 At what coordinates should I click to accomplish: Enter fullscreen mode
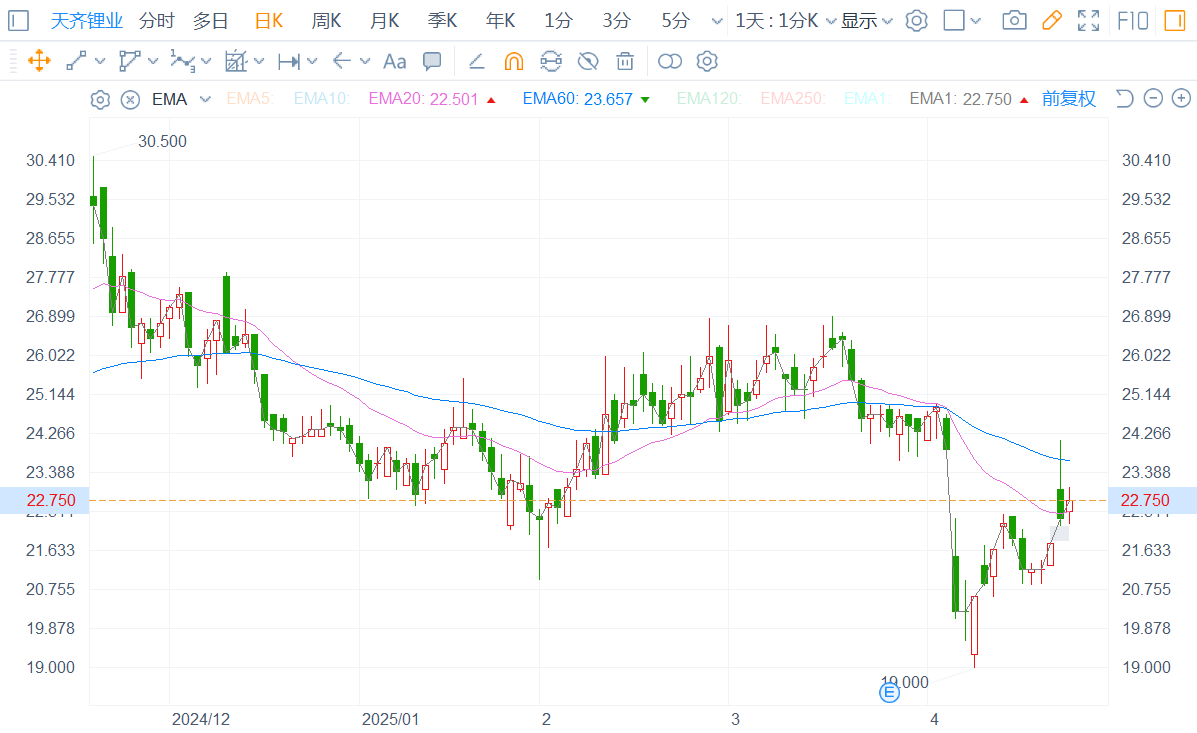click(1089, 21)
